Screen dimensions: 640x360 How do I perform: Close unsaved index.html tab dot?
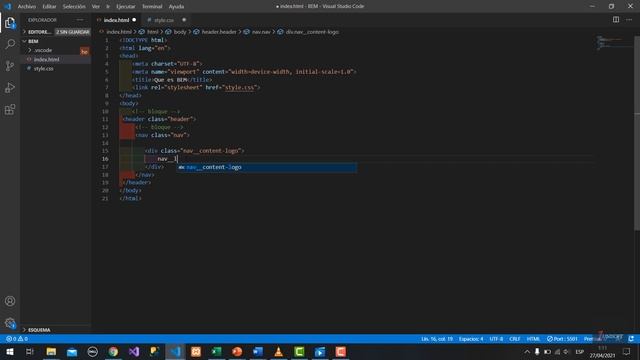134,20
